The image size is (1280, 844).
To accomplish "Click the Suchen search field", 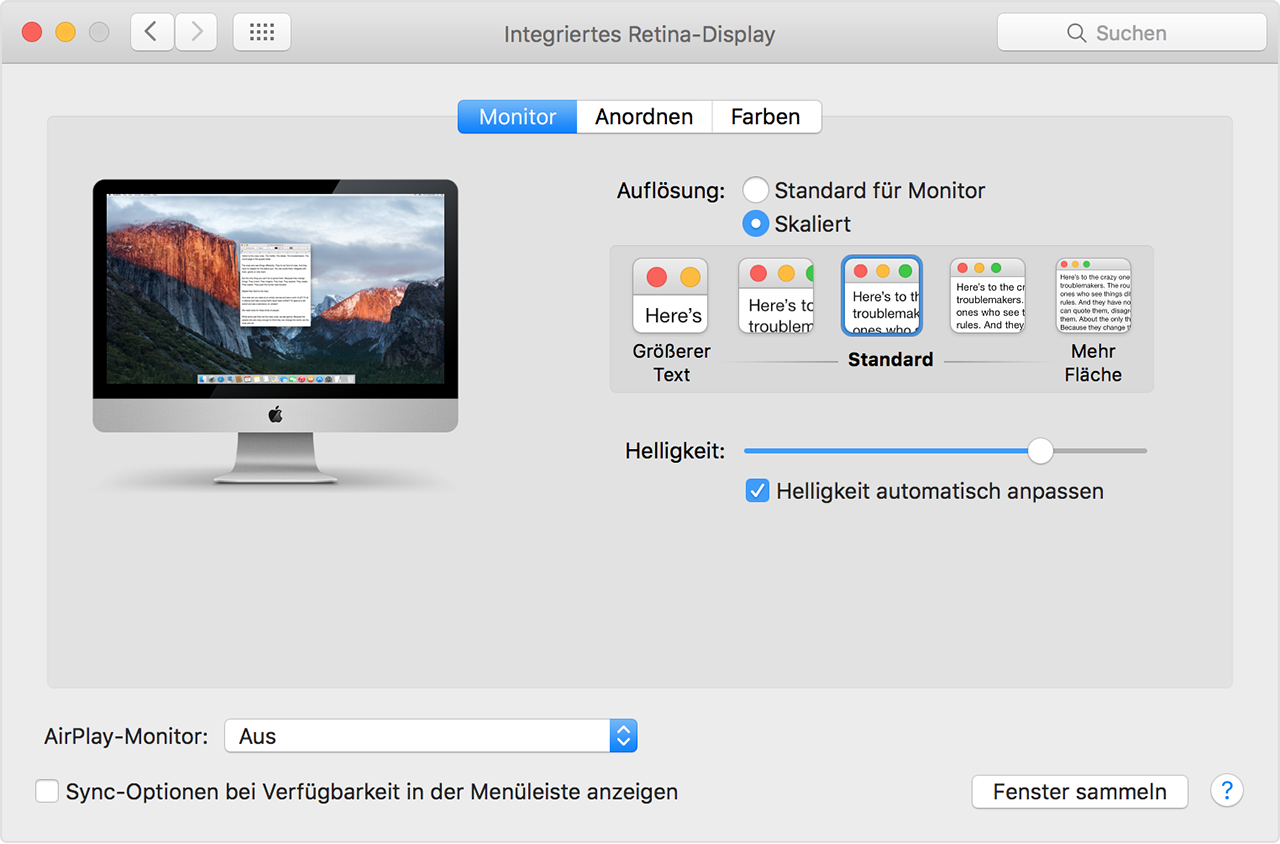I will (x=1132, y=32).
